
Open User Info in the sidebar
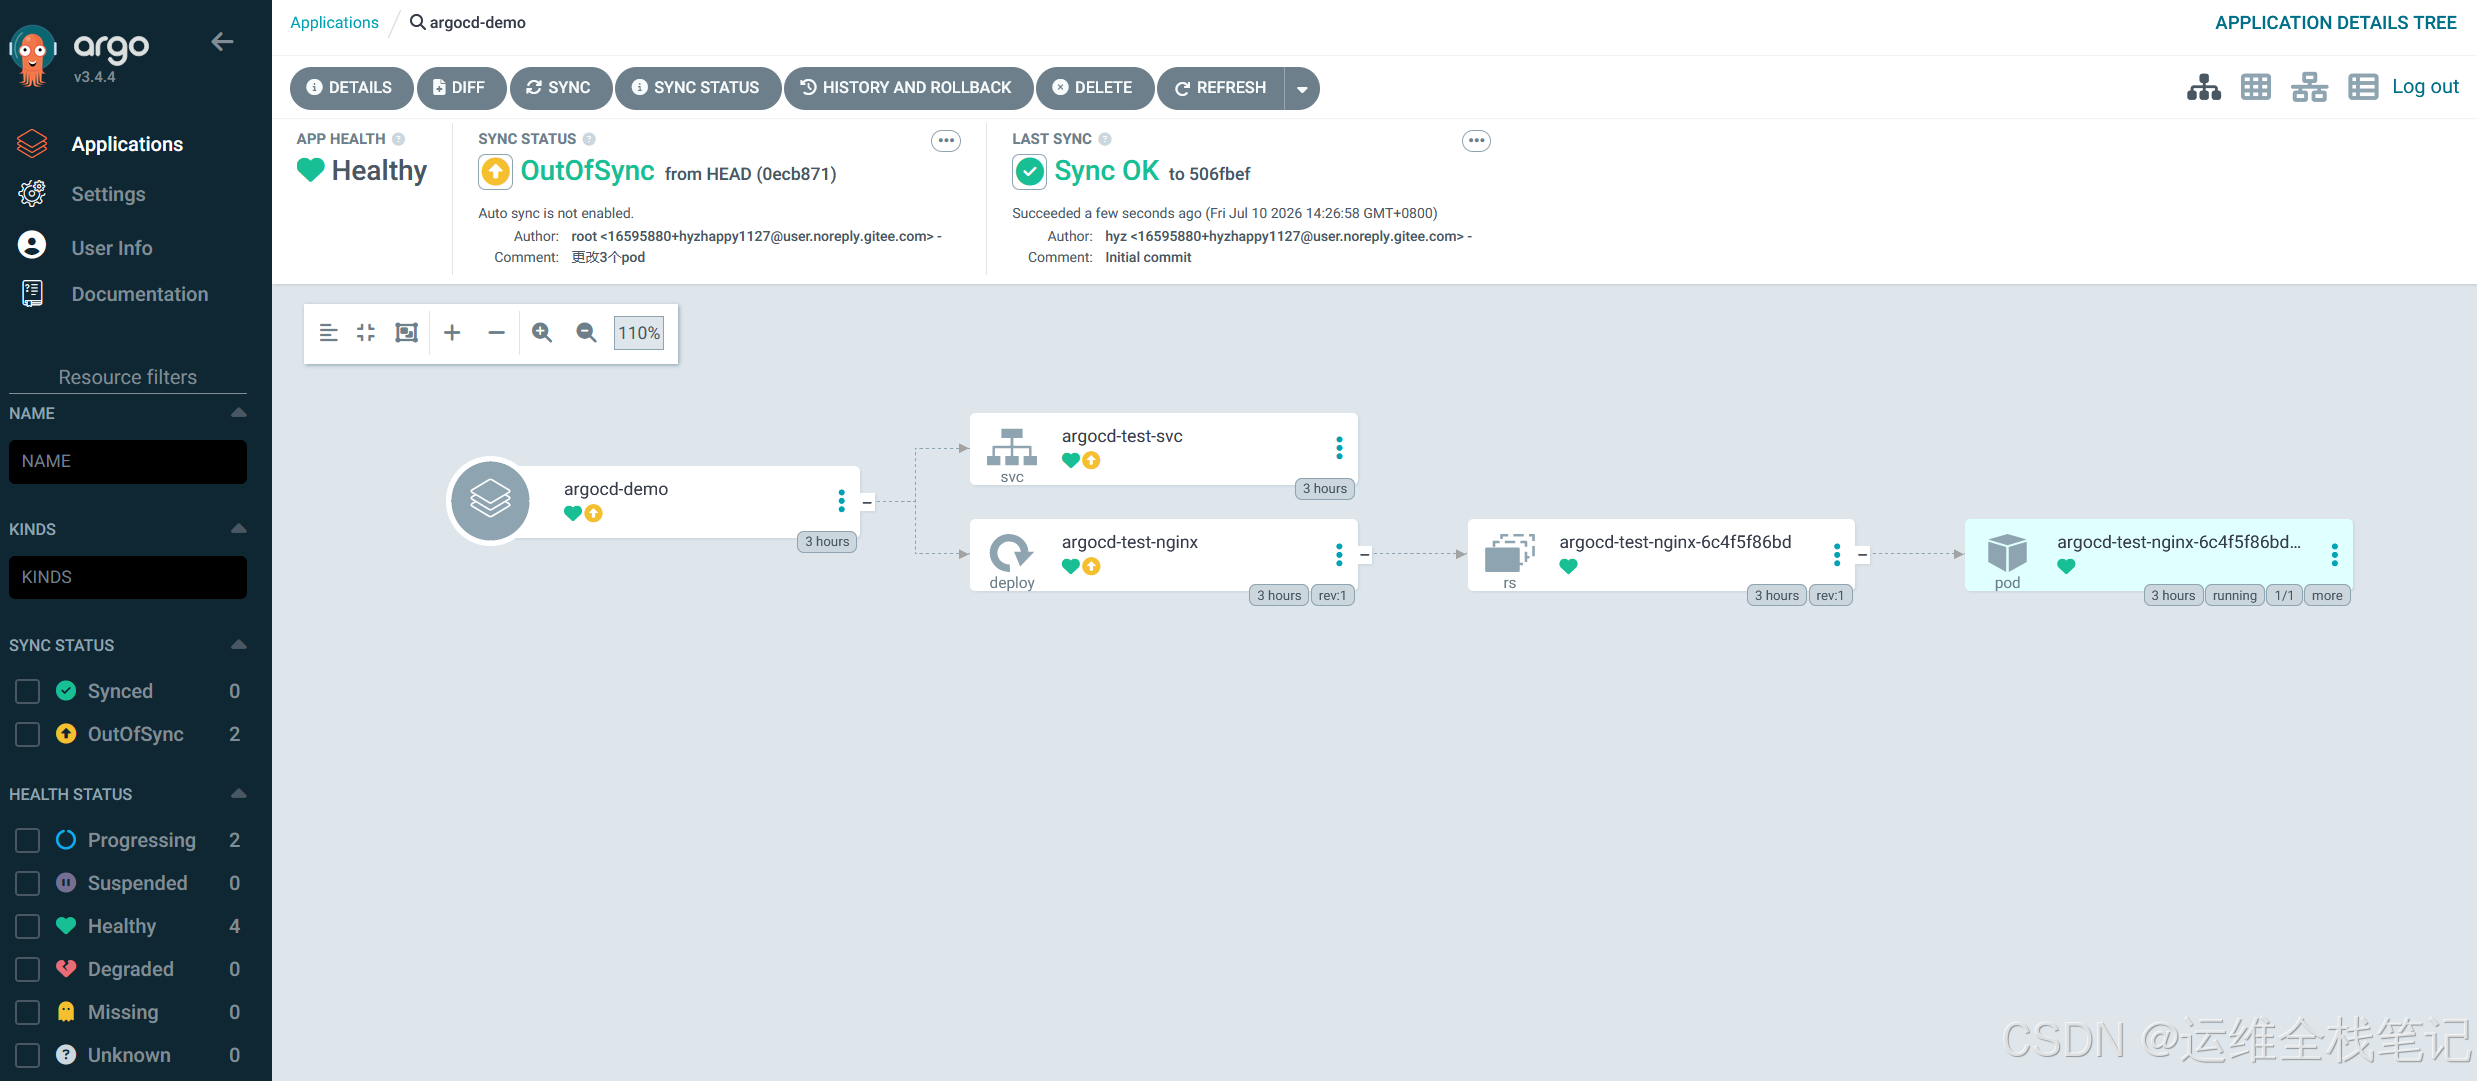coord(111,248)
